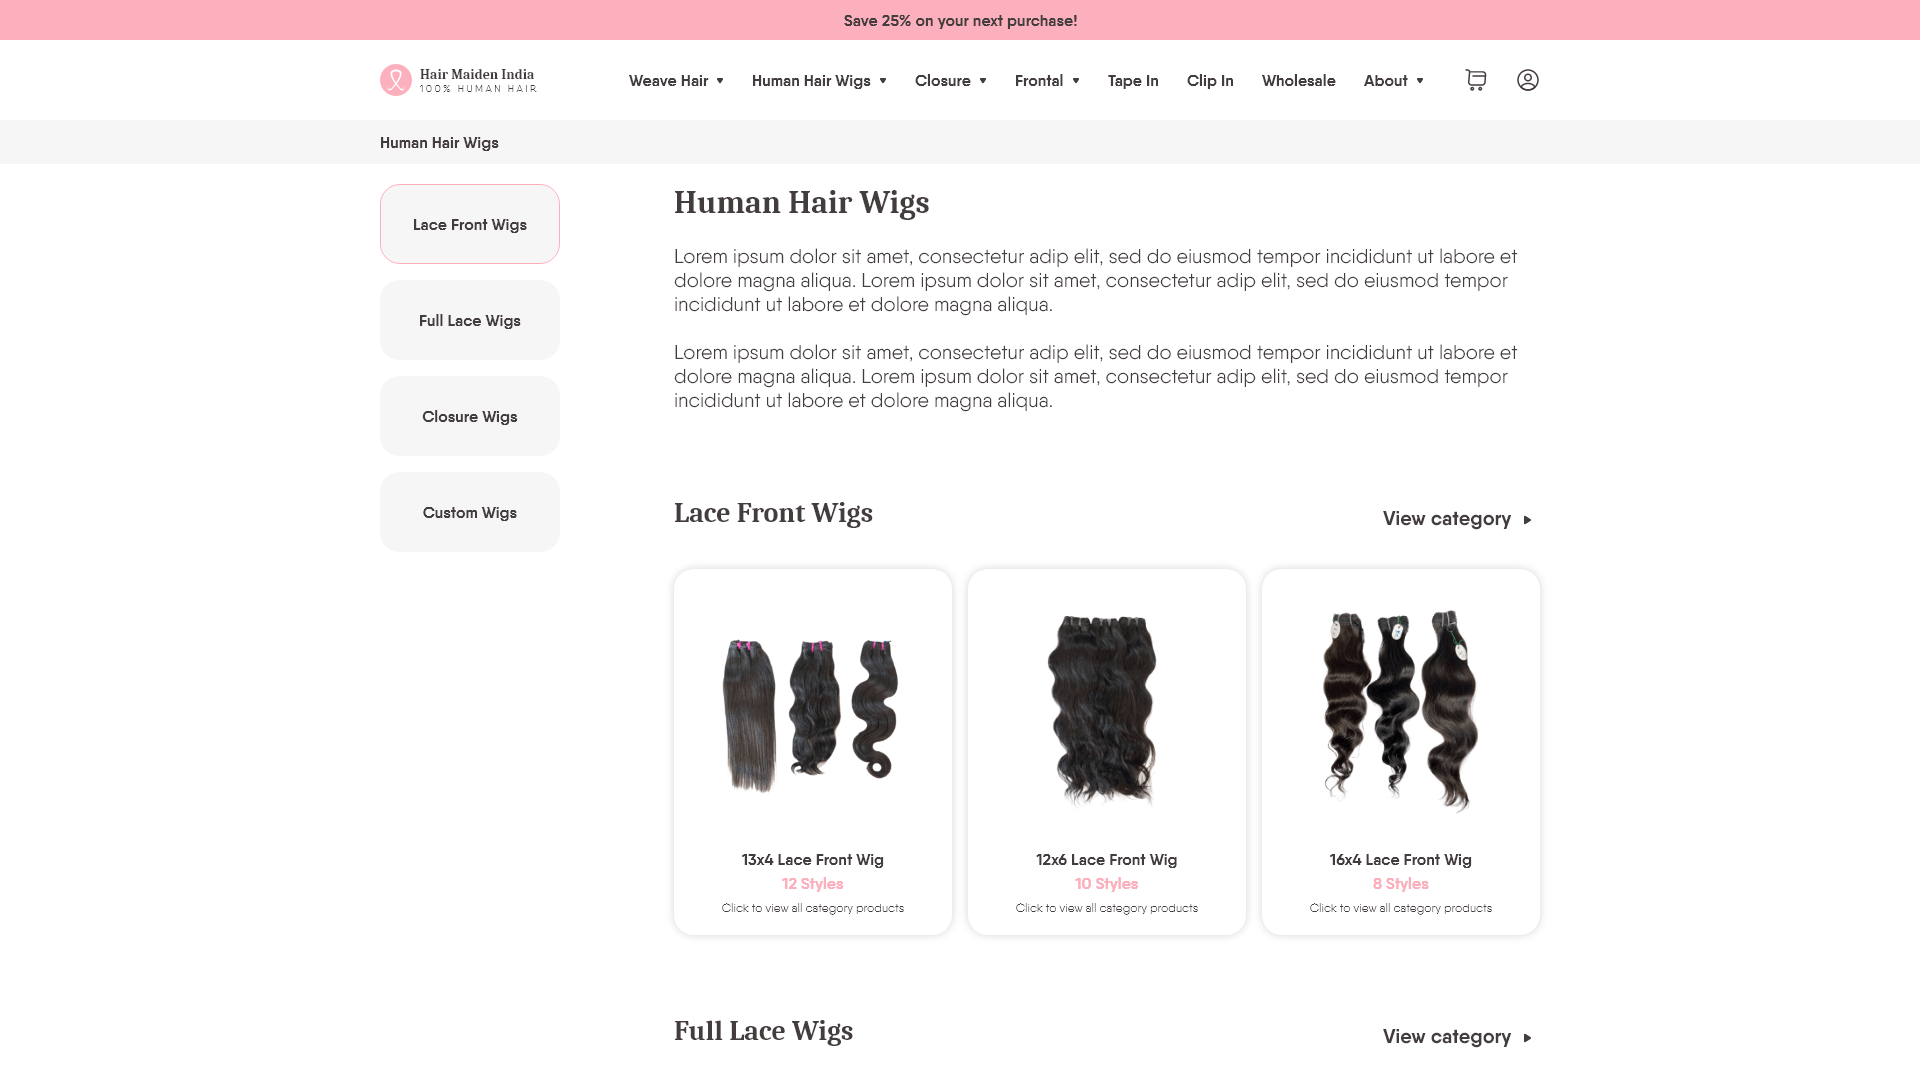Select Custom Wigs sidebar button
This screenshot has height=1080, width=1920.
click(x=470, y=512)
